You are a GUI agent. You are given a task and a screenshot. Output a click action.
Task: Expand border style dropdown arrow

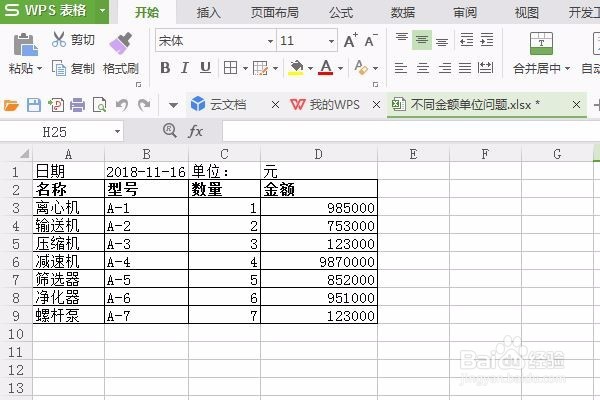click(x=245, y=69)
